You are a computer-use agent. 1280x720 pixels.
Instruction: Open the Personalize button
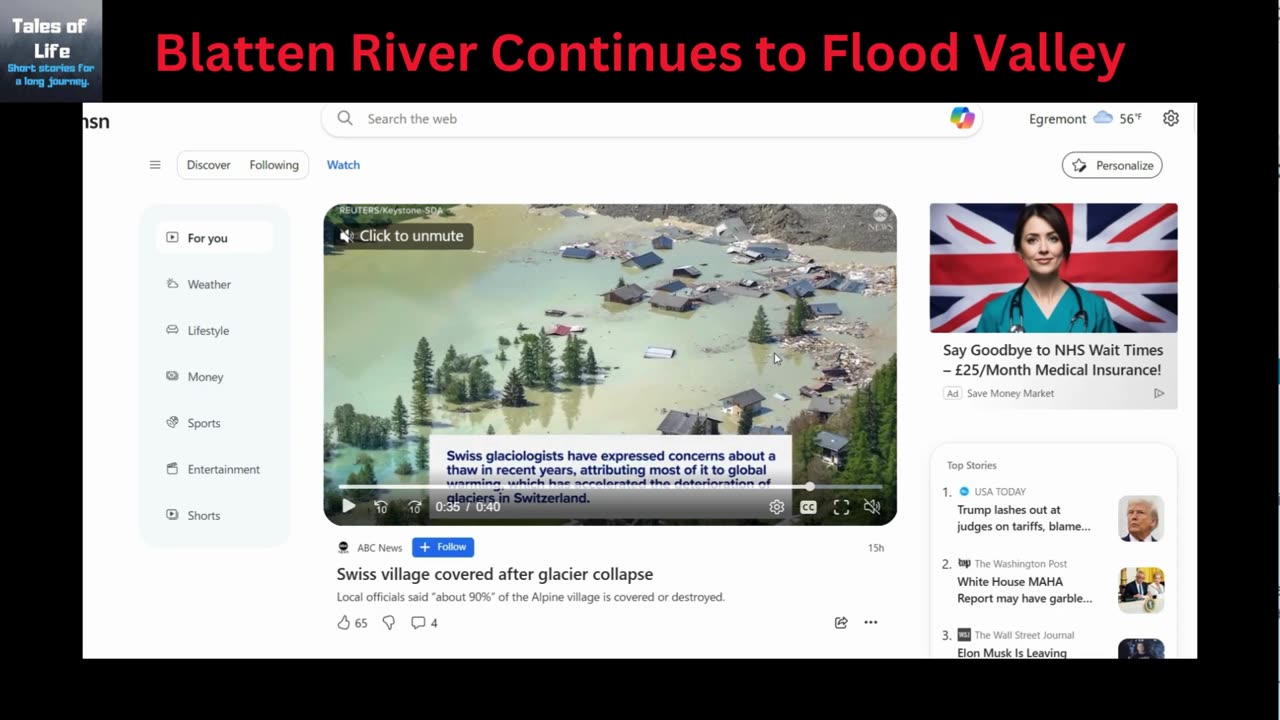[1112, 165]
